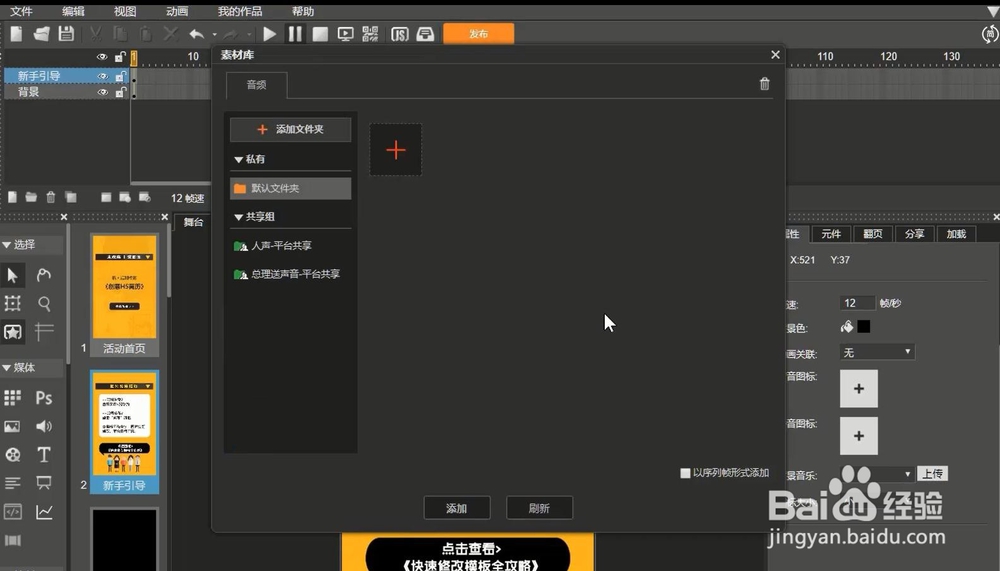Create a new file from toolbar
This screenshot has width=1000, height=571.
click(16, 34)
